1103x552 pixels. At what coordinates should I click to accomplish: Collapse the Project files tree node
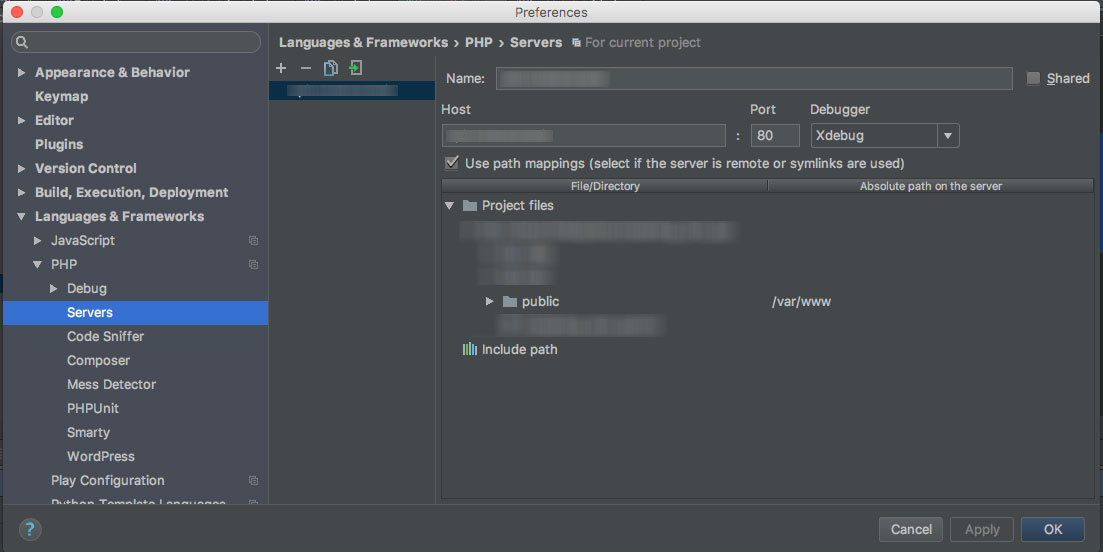click(450, 206)
